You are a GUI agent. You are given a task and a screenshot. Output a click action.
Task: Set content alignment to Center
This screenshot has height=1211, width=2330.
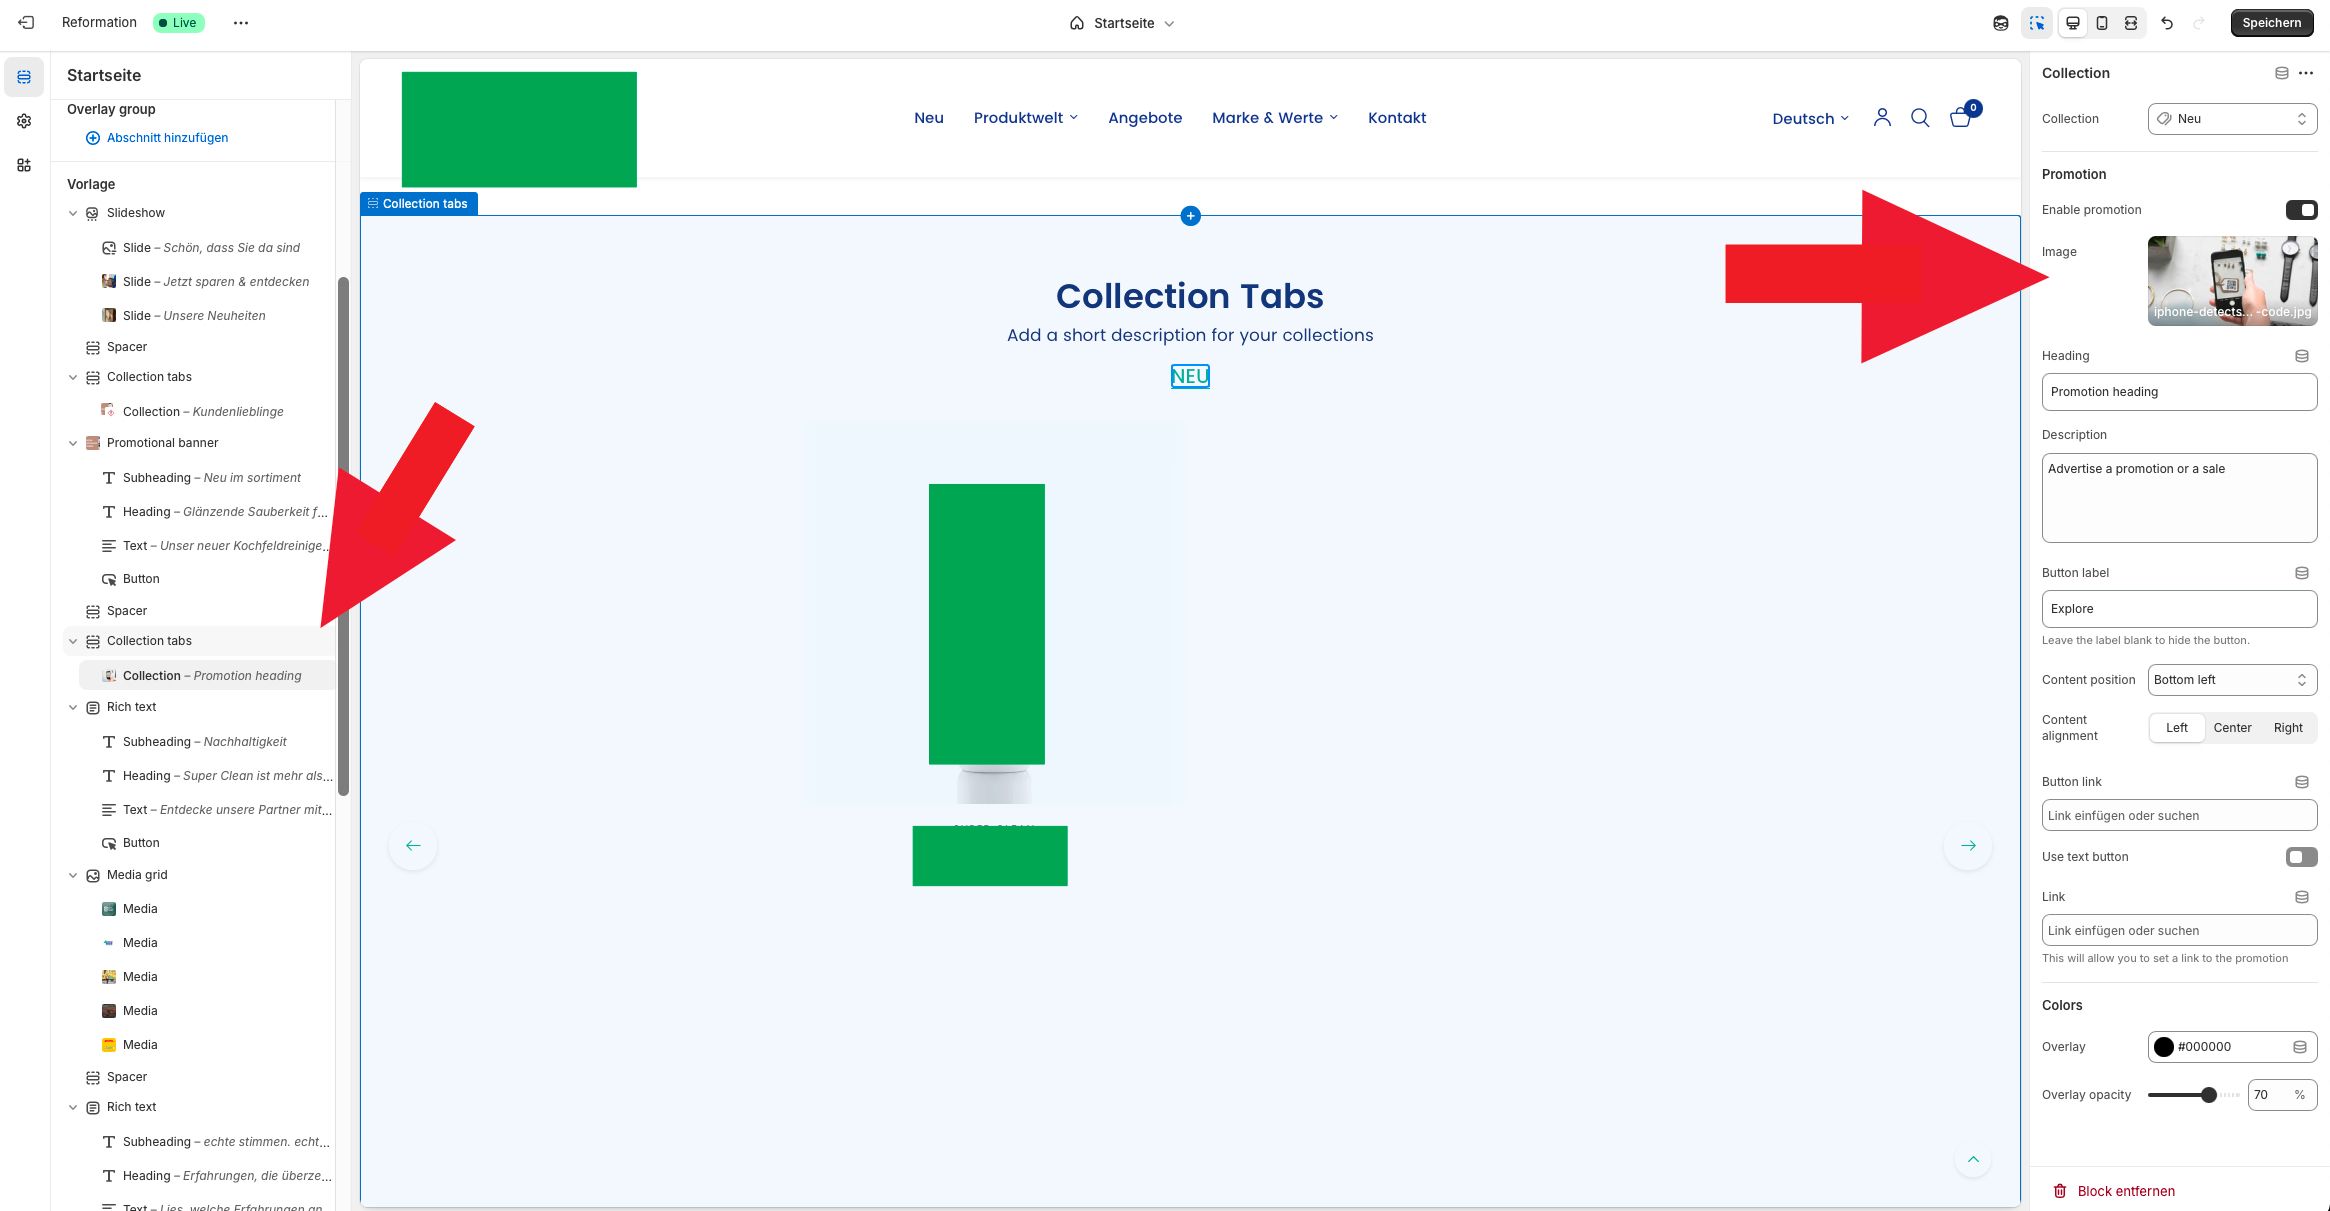pyautogui.click(x=2232, y=728)
